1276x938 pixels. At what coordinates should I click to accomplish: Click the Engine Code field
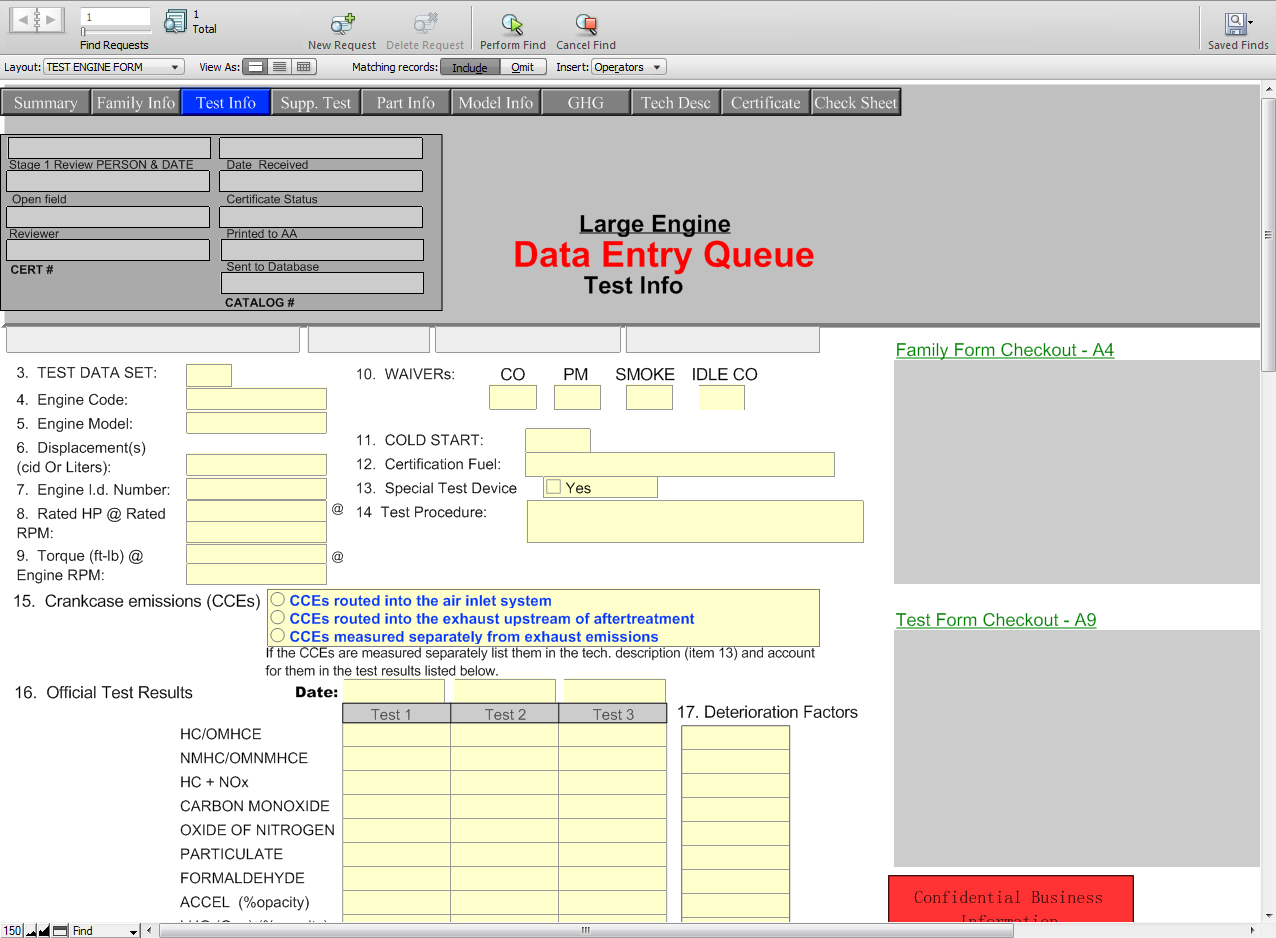pyautogui.click(x=256, y=399)
